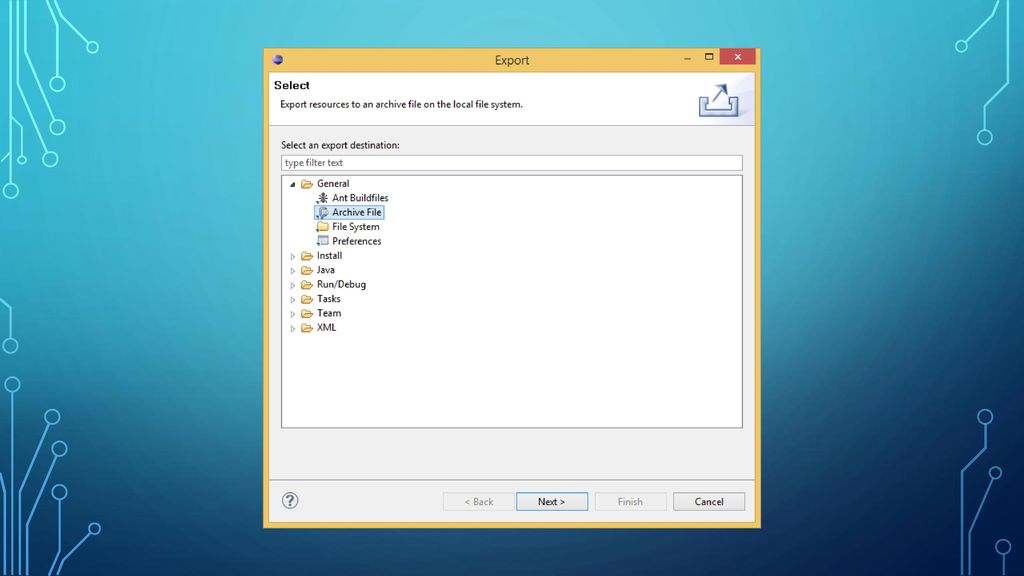Click the < Back button
The height and width of the screenshot is (576, 1024).
pos(479,502)
